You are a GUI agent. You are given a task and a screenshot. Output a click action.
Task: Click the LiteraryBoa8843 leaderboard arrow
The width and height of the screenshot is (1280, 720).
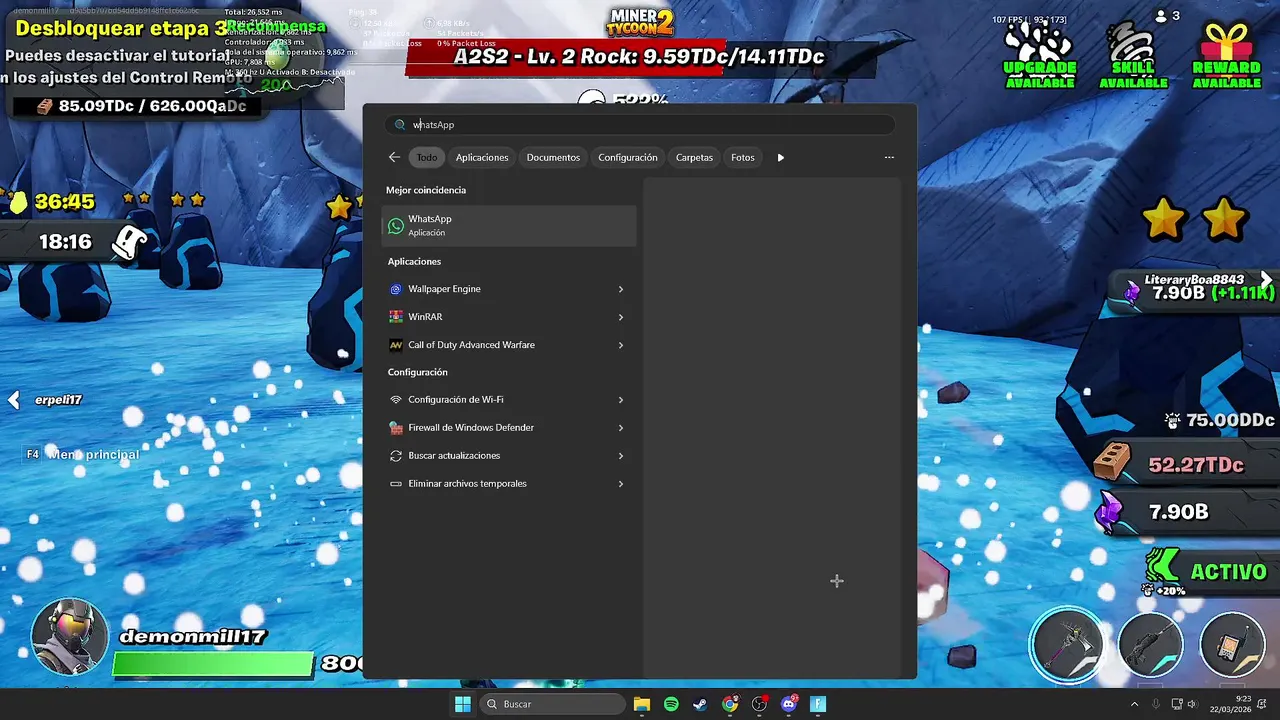[x=1266, y=280]
